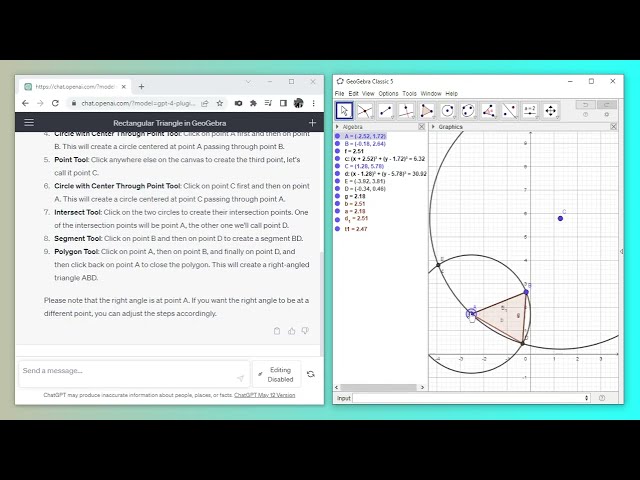Select the Polygon tool in GeoGebra
640x480 pixels.
[x=427, y=111]
